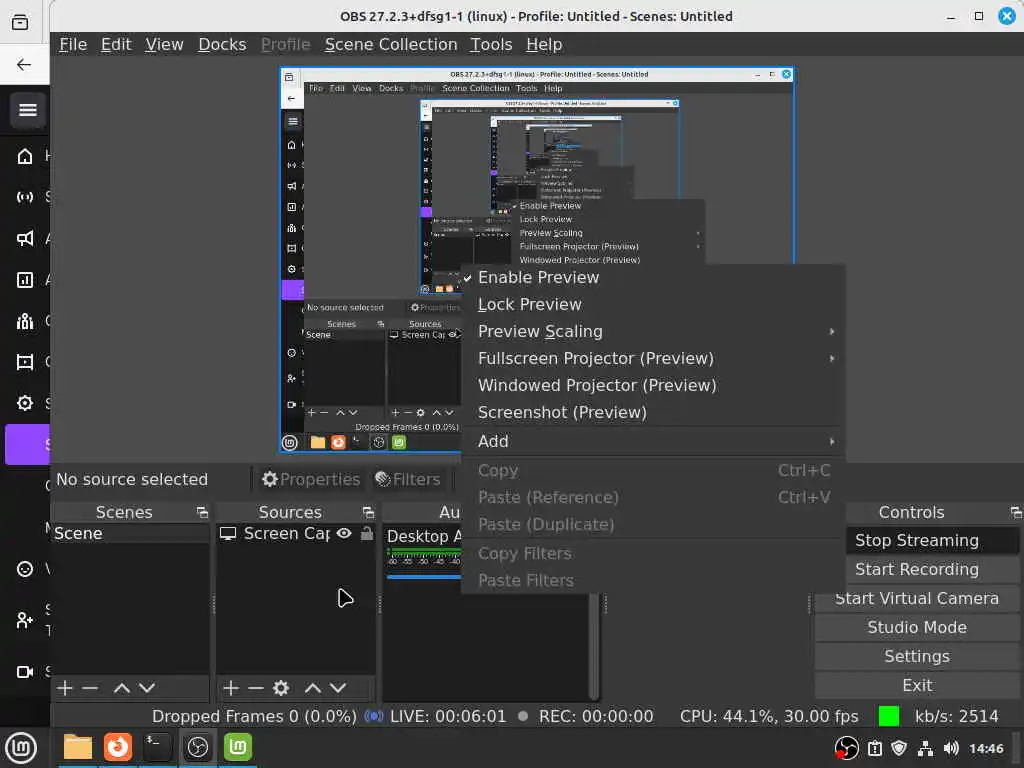Uncheck Enable Preview in context menu
Screen dimensions: 1024x768
[x=653, y=278]
